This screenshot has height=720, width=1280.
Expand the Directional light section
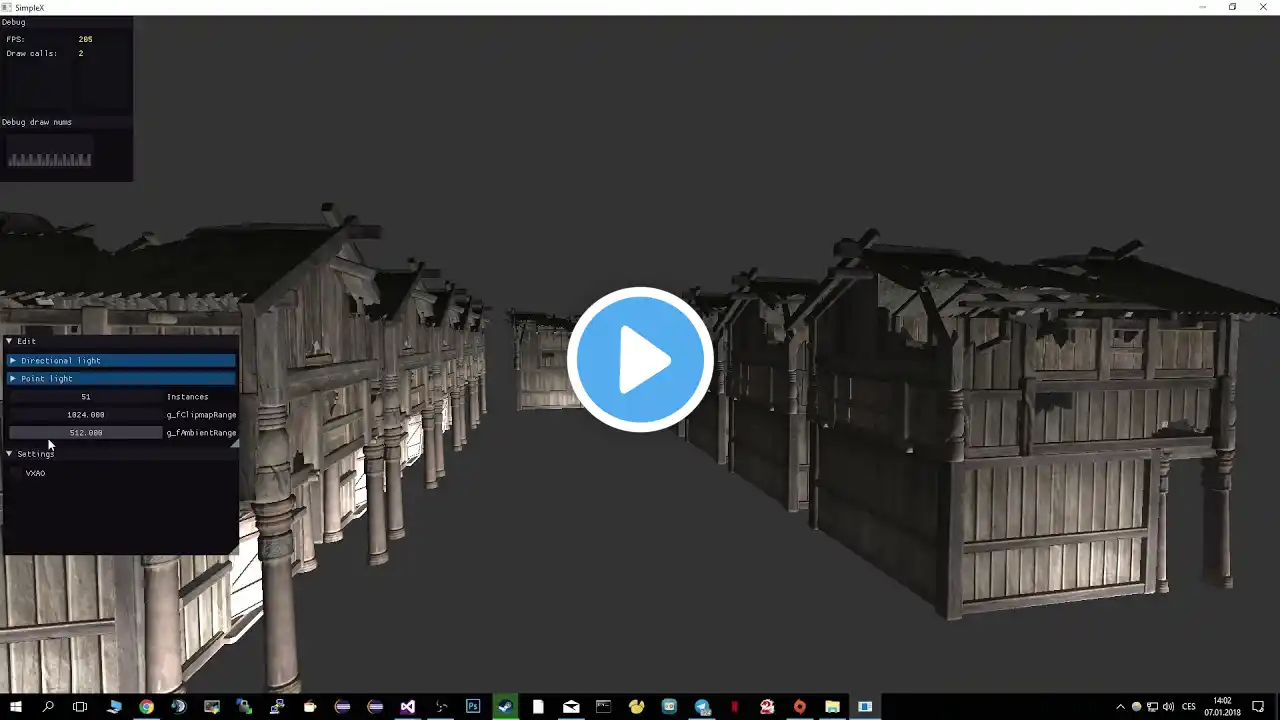click(122, 360)
